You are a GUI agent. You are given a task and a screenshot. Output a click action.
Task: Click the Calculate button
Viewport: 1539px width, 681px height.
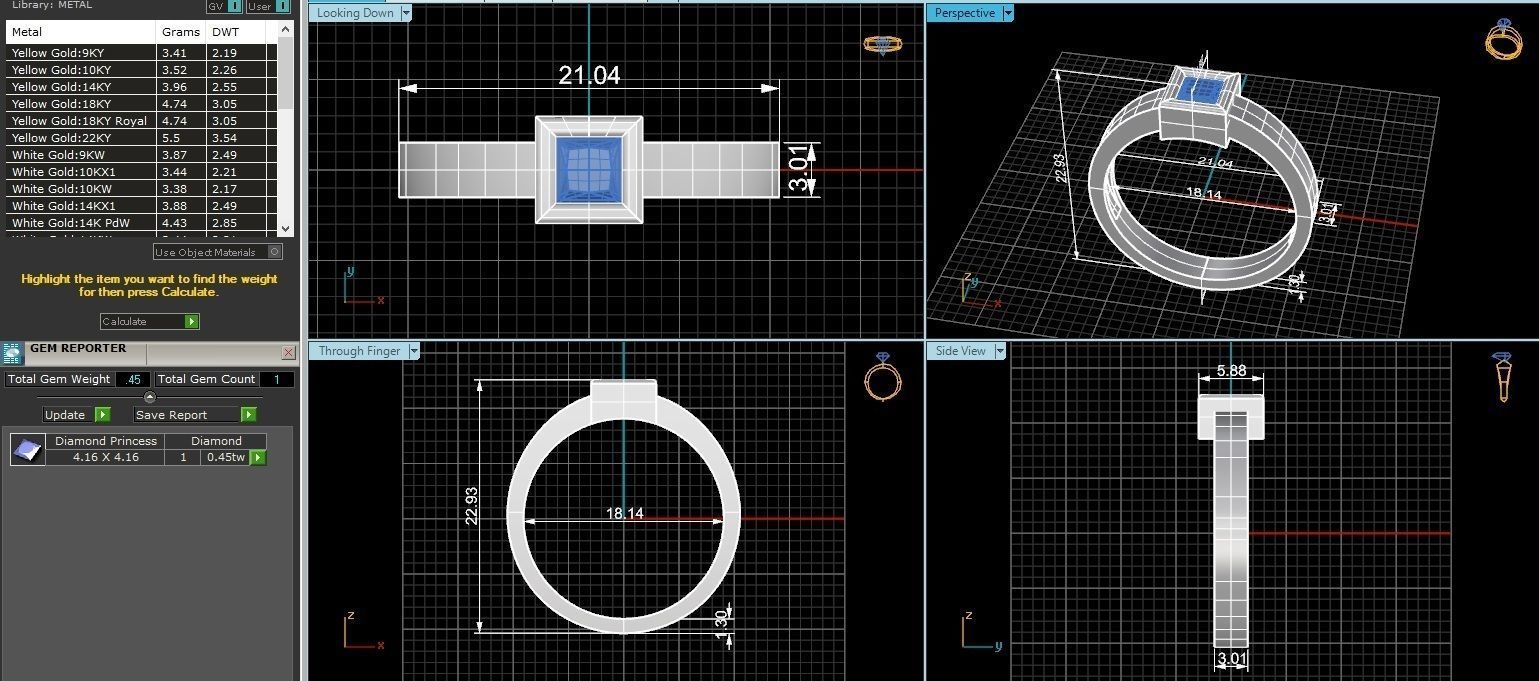(149, 321)
